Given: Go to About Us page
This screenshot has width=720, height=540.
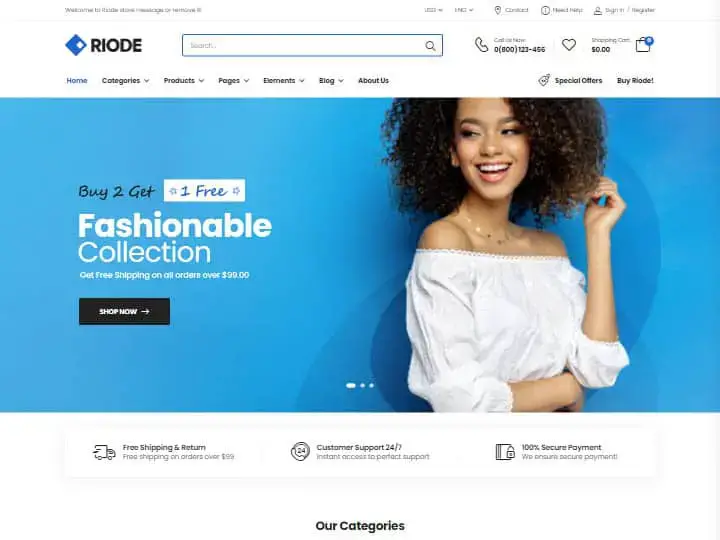Looking at the screenshot, I should pyautogui.click(x=373, y=80).
